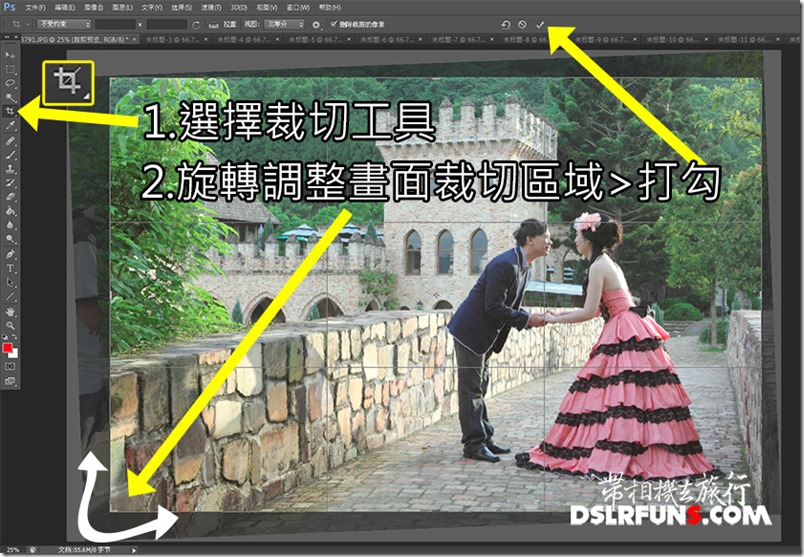This screenshot has height=557, width=804.
Task: Reset the crop box with undo arrow
Action: [507, 23]
